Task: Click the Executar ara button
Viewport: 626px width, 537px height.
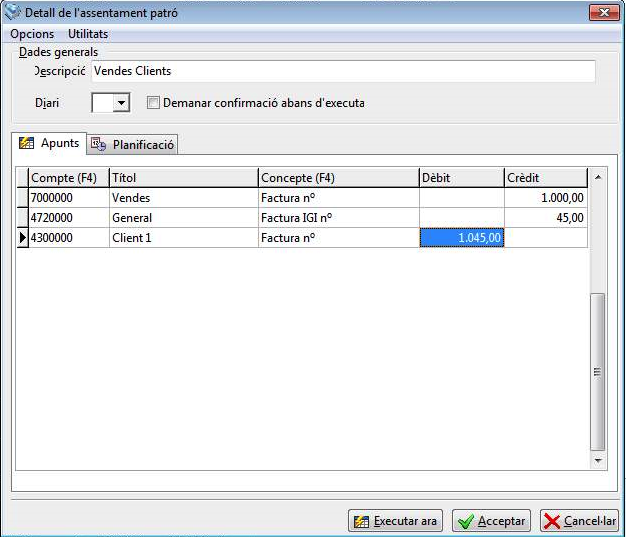Action: coord(395,521)
